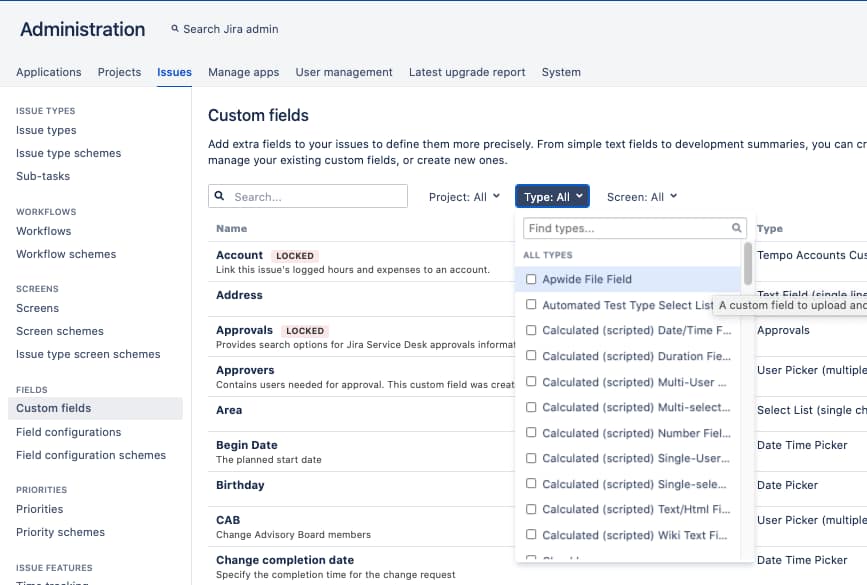
Task: Click the magnifier icon inside the Find types field
Action: point(736,228)
